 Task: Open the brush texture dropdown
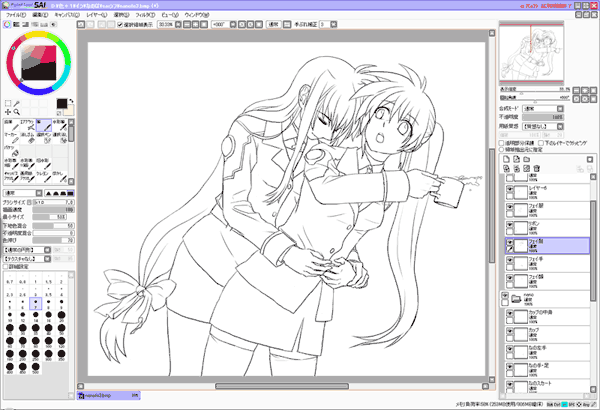tap(27, 259)
